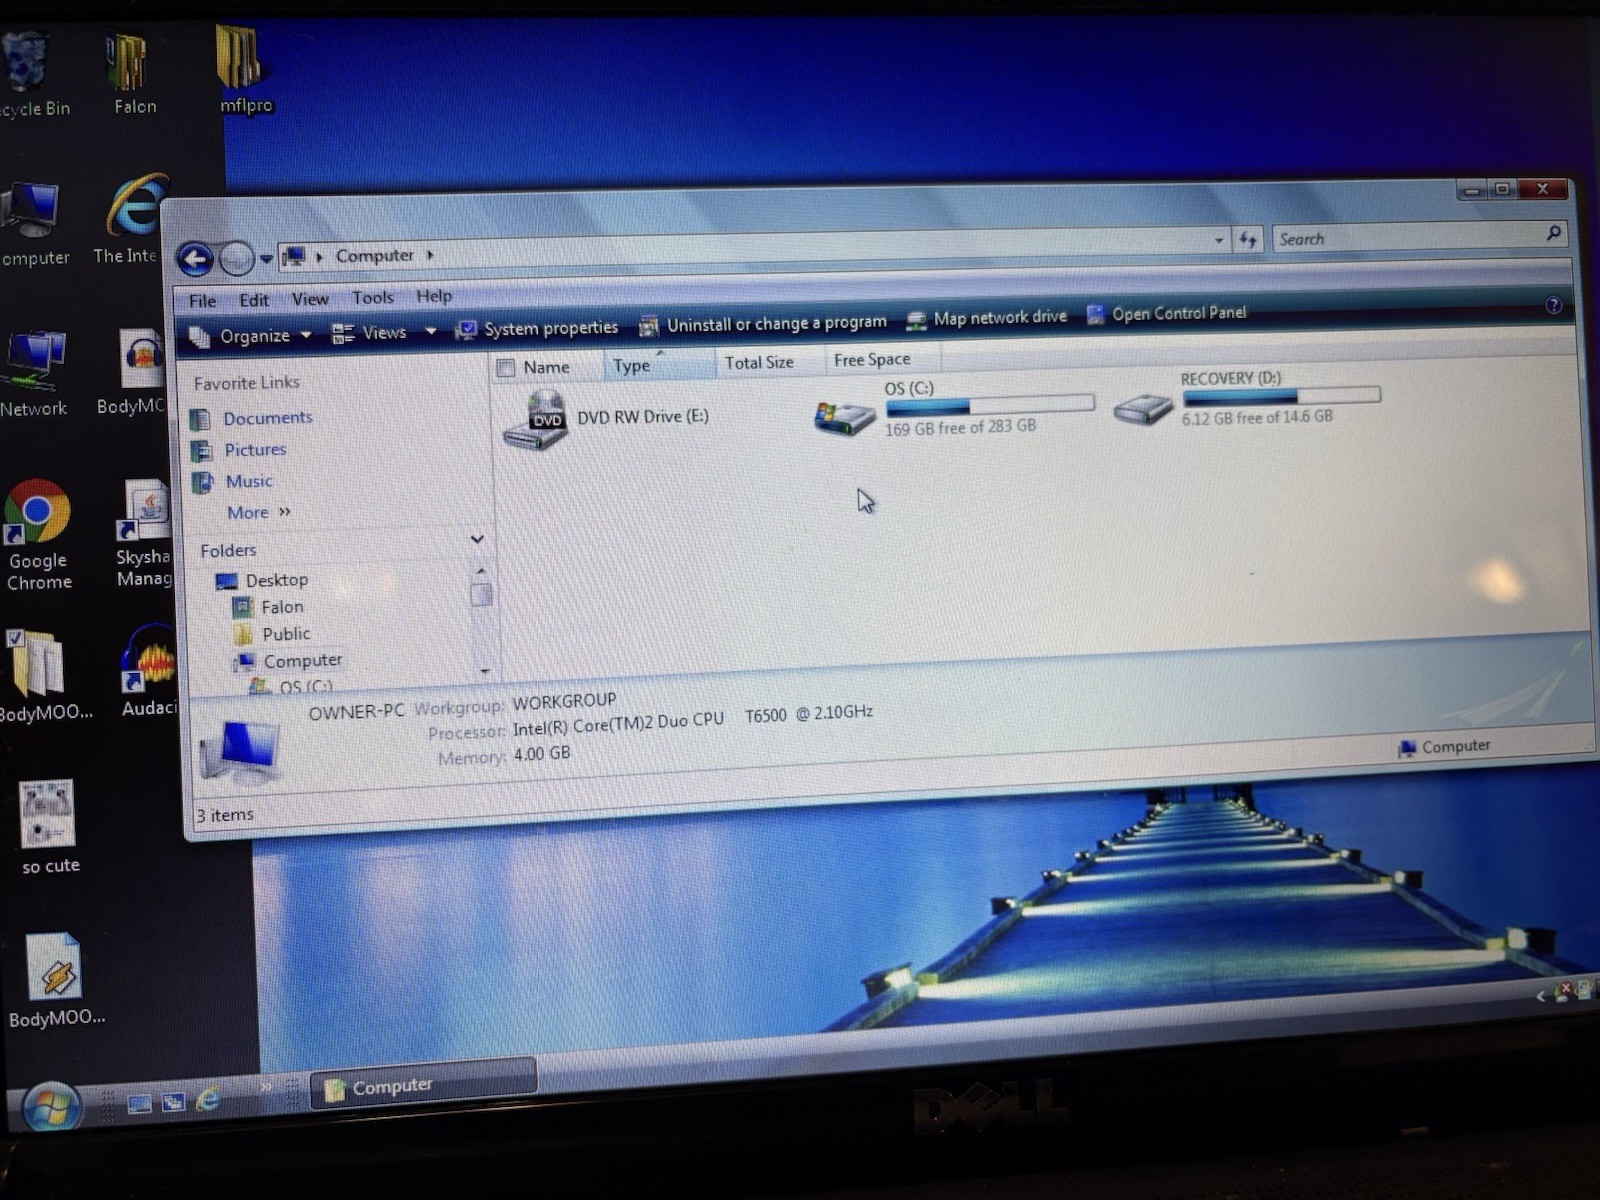The height and width of the screenshot is (1200, 1600).
Task: Open the address bar history dropdown
Action: coord(1218,240)
